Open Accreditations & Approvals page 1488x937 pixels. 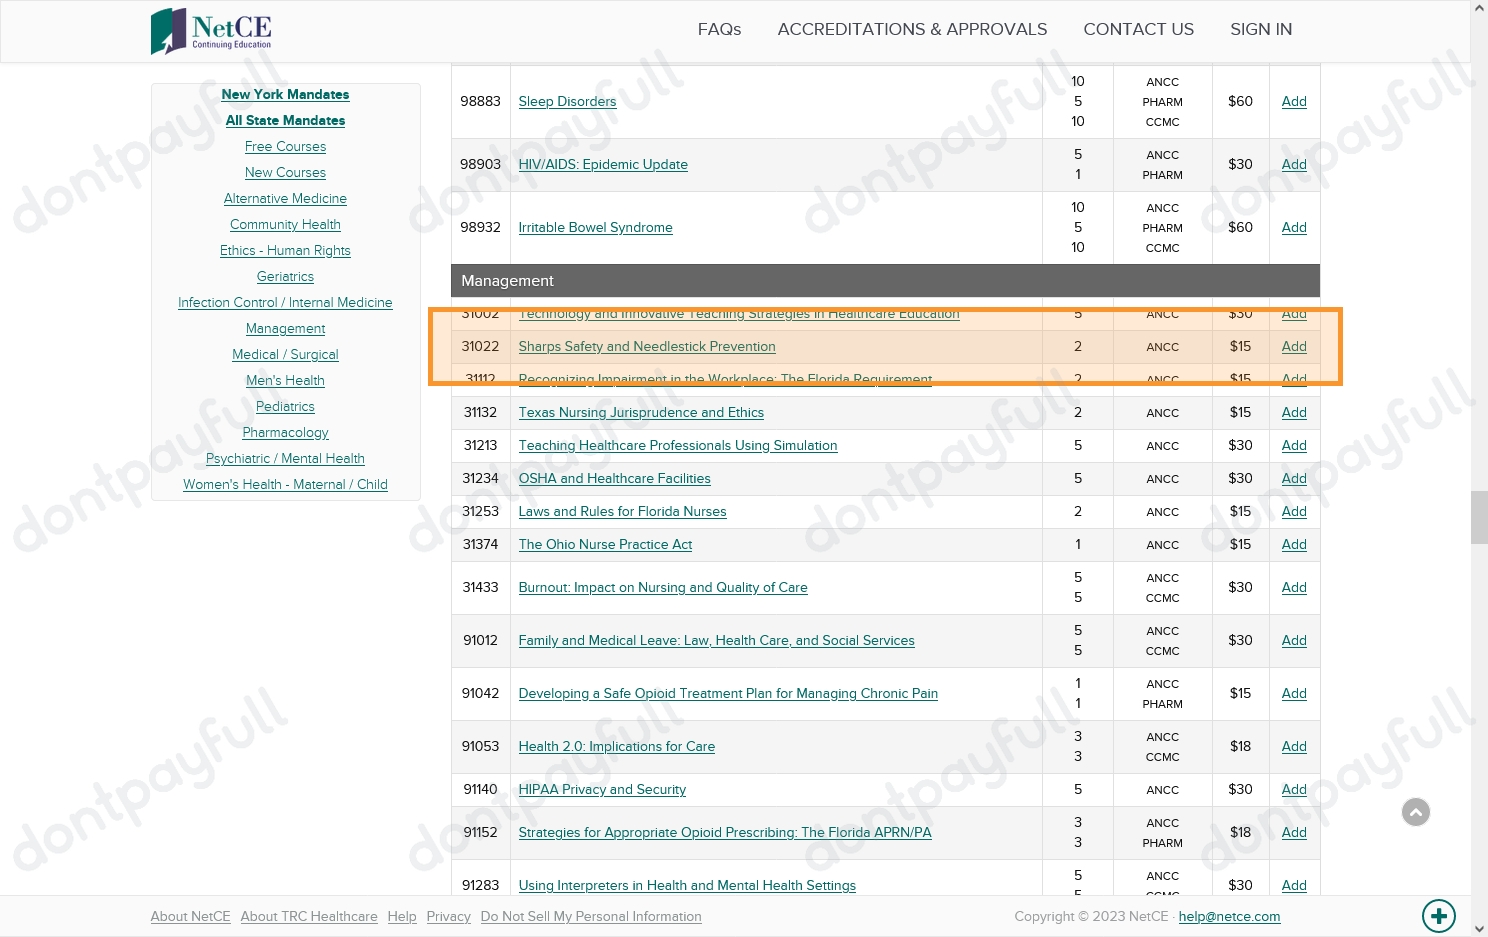pyautogui.click(x=912, y=29)
